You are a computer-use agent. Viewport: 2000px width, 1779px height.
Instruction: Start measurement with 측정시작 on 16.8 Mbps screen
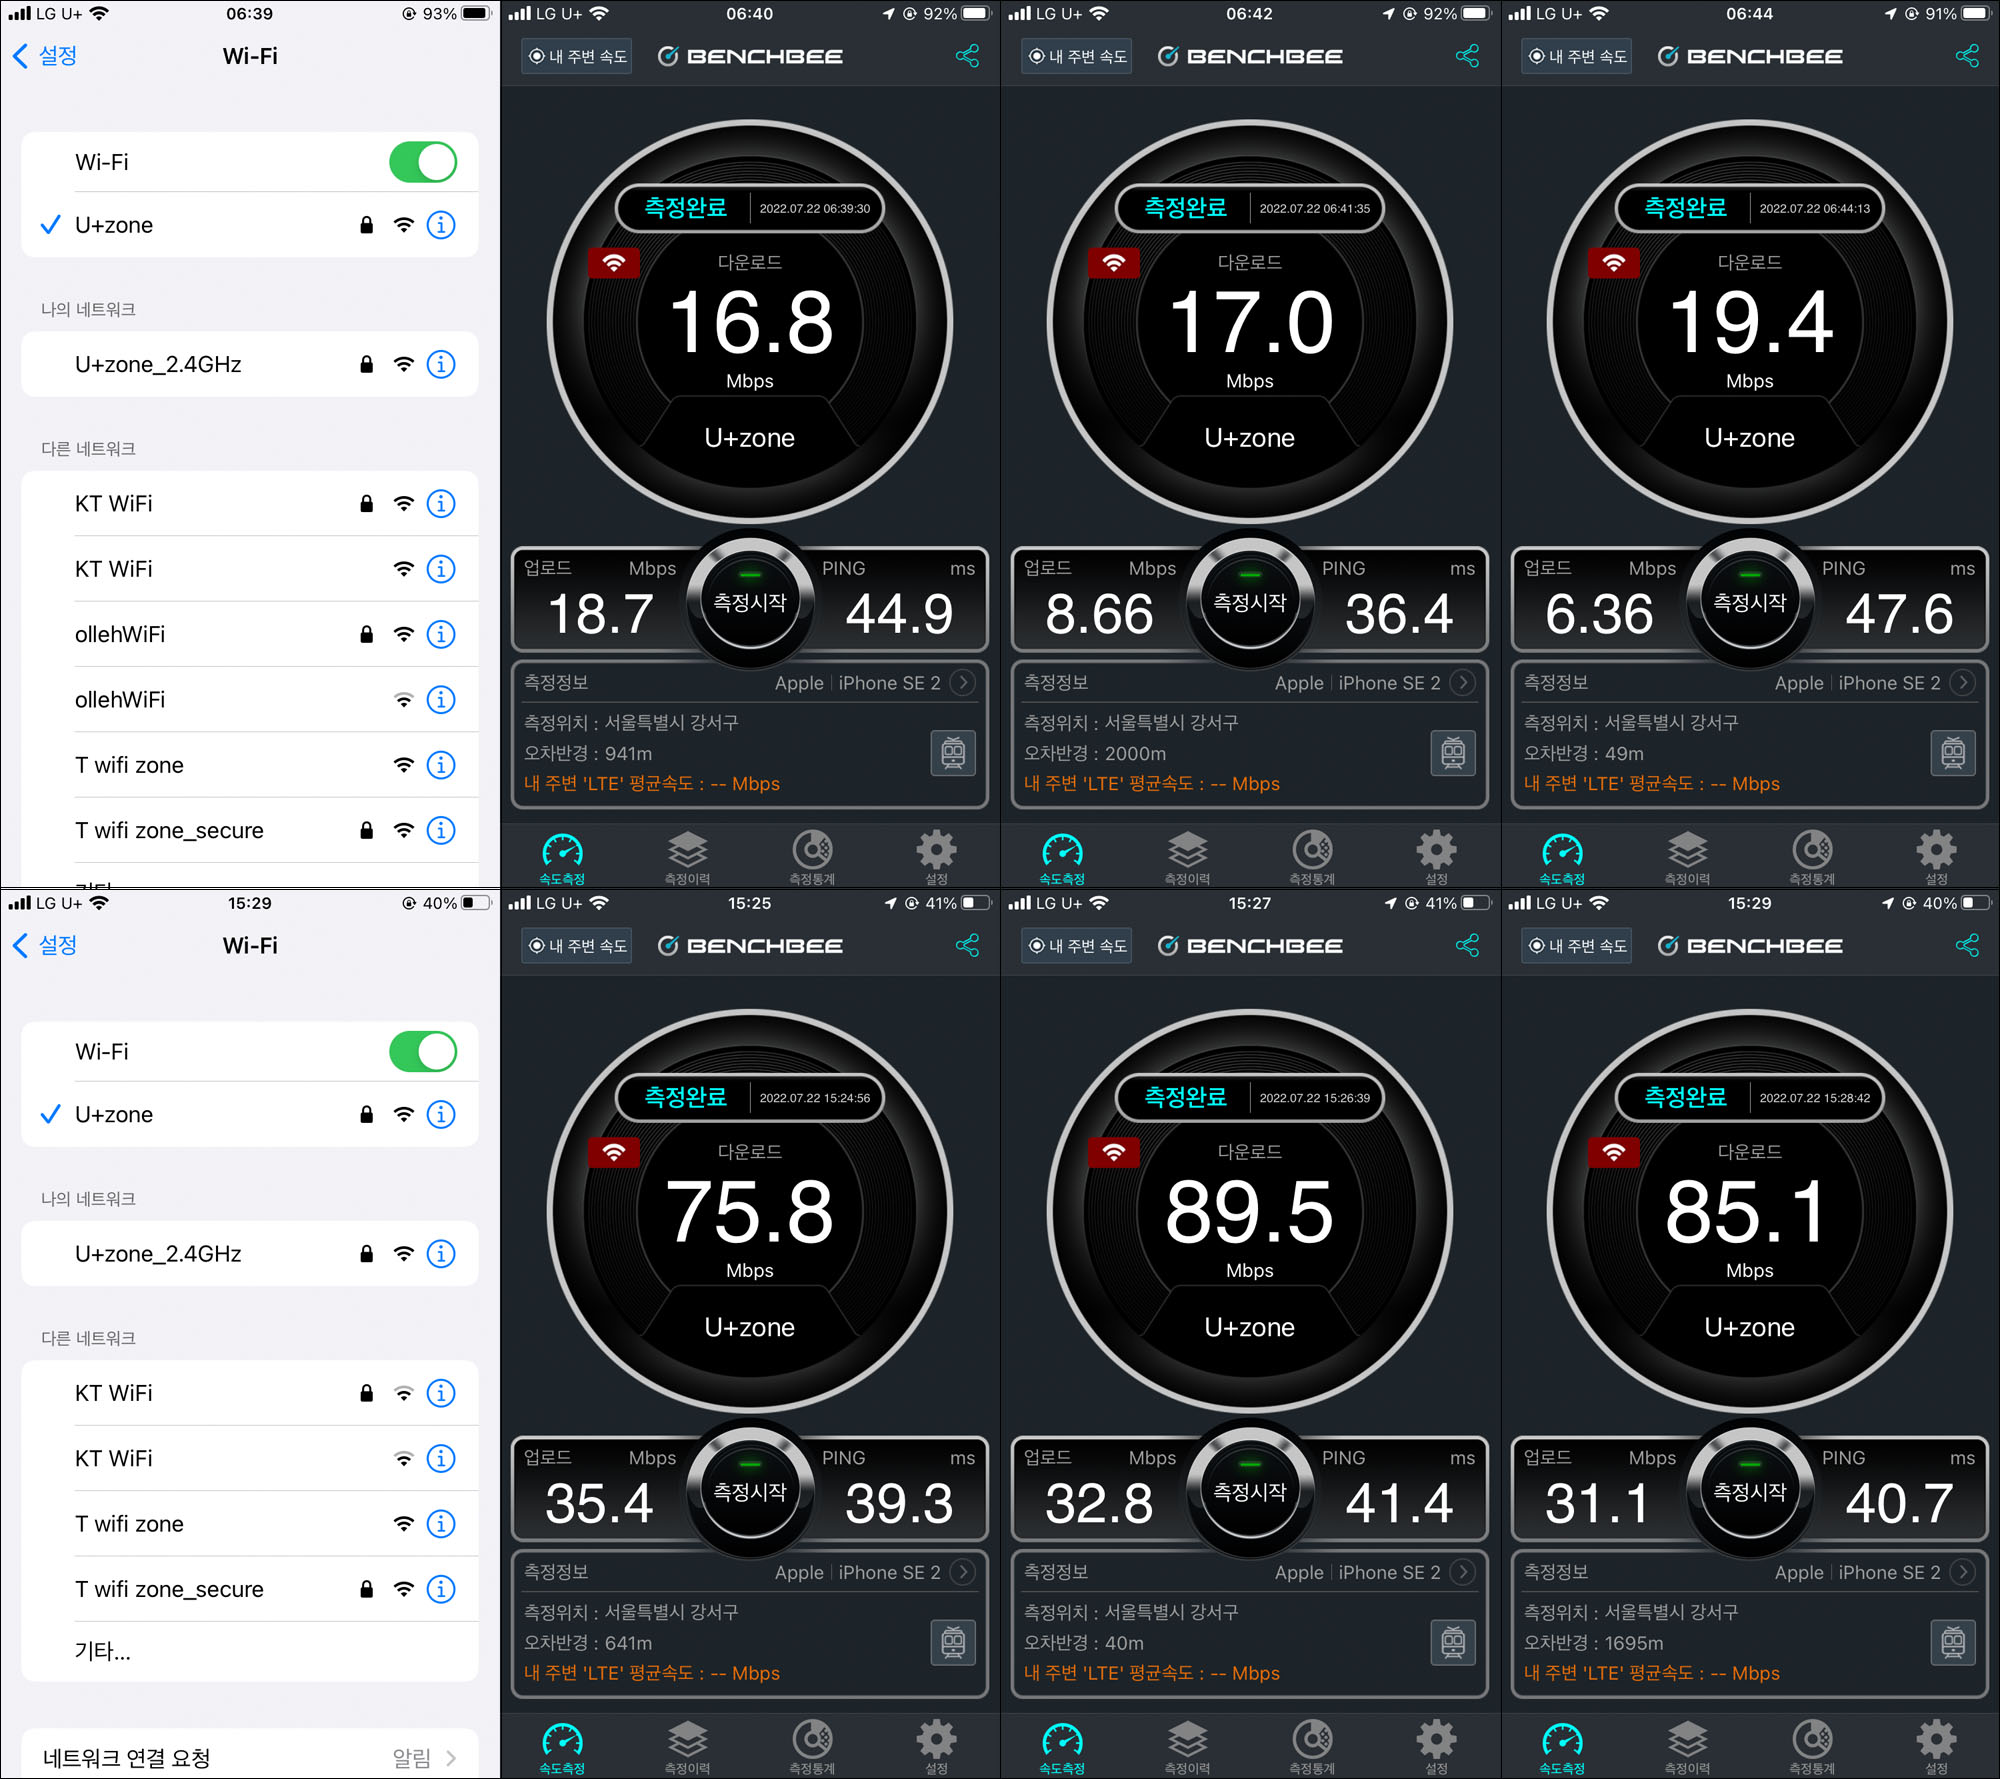750,601
